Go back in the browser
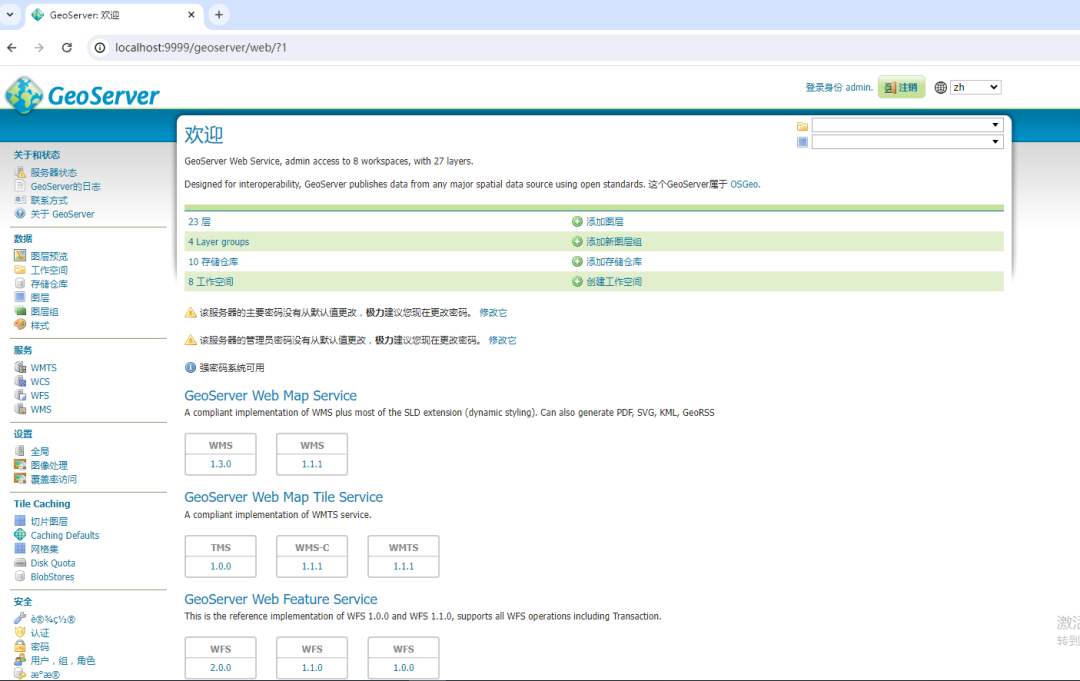Image resolution: width=1080 pixels, height=681 pixels. click(x=12, y=48)
